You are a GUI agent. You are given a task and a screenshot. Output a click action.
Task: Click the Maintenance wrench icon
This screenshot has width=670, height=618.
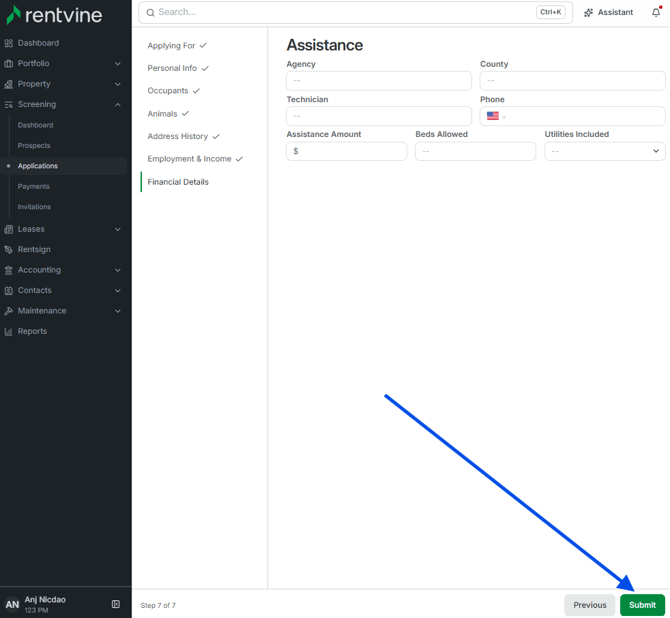click(x=9, y=311)
